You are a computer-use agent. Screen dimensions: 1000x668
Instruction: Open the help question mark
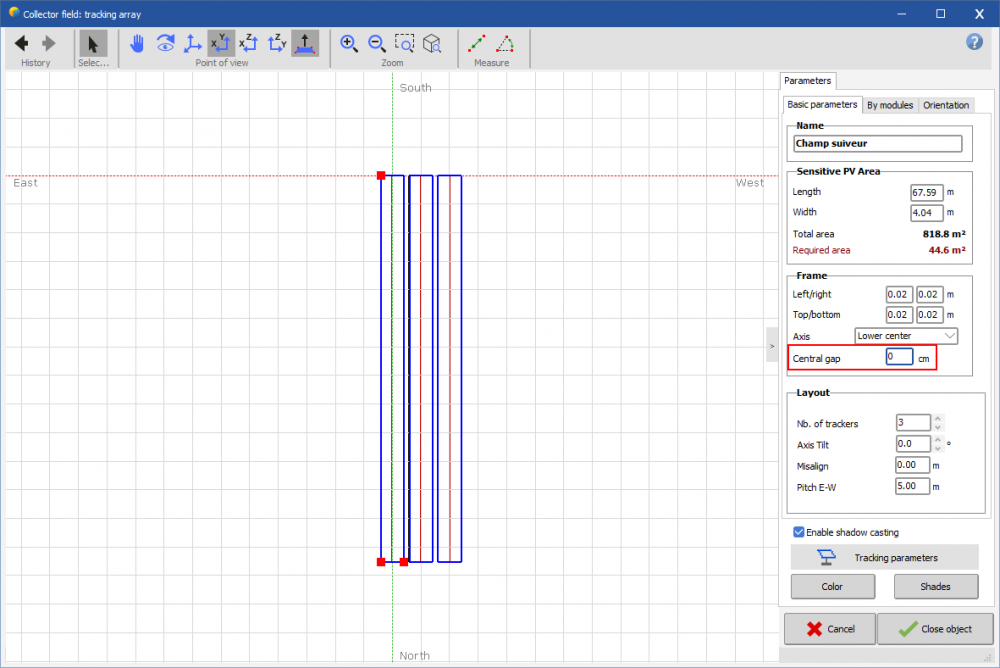pos(975,41)
